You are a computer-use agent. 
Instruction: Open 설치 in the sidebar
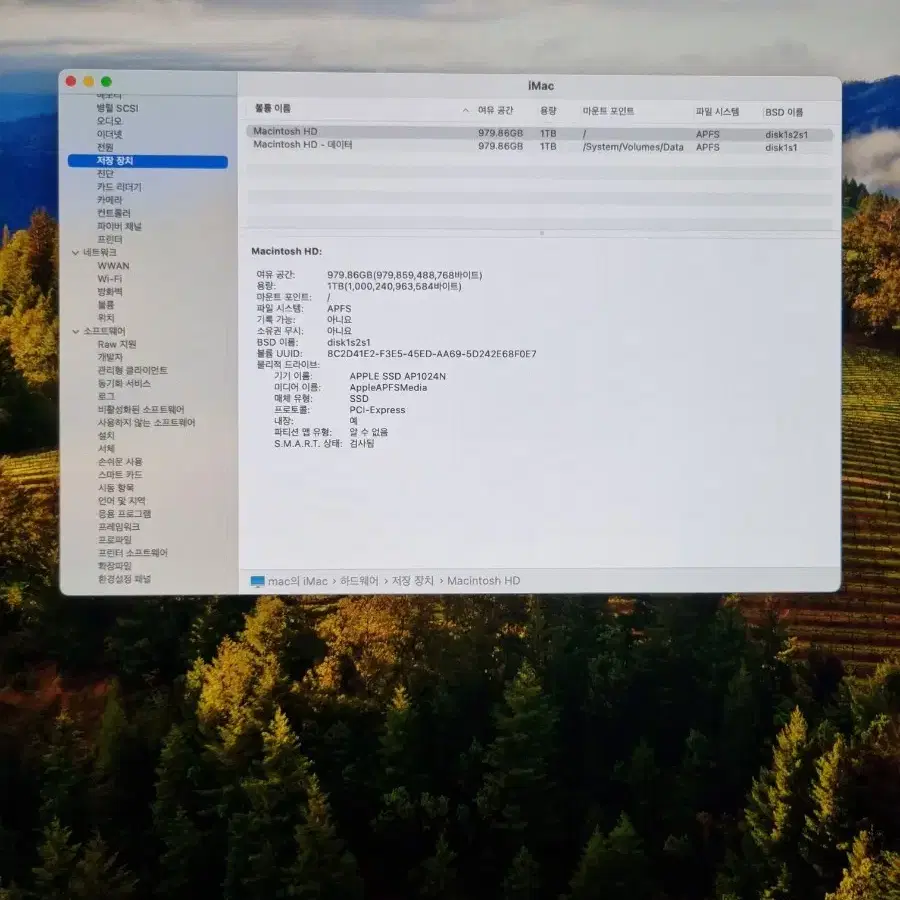pyautogui.click(x=106, y=436)
